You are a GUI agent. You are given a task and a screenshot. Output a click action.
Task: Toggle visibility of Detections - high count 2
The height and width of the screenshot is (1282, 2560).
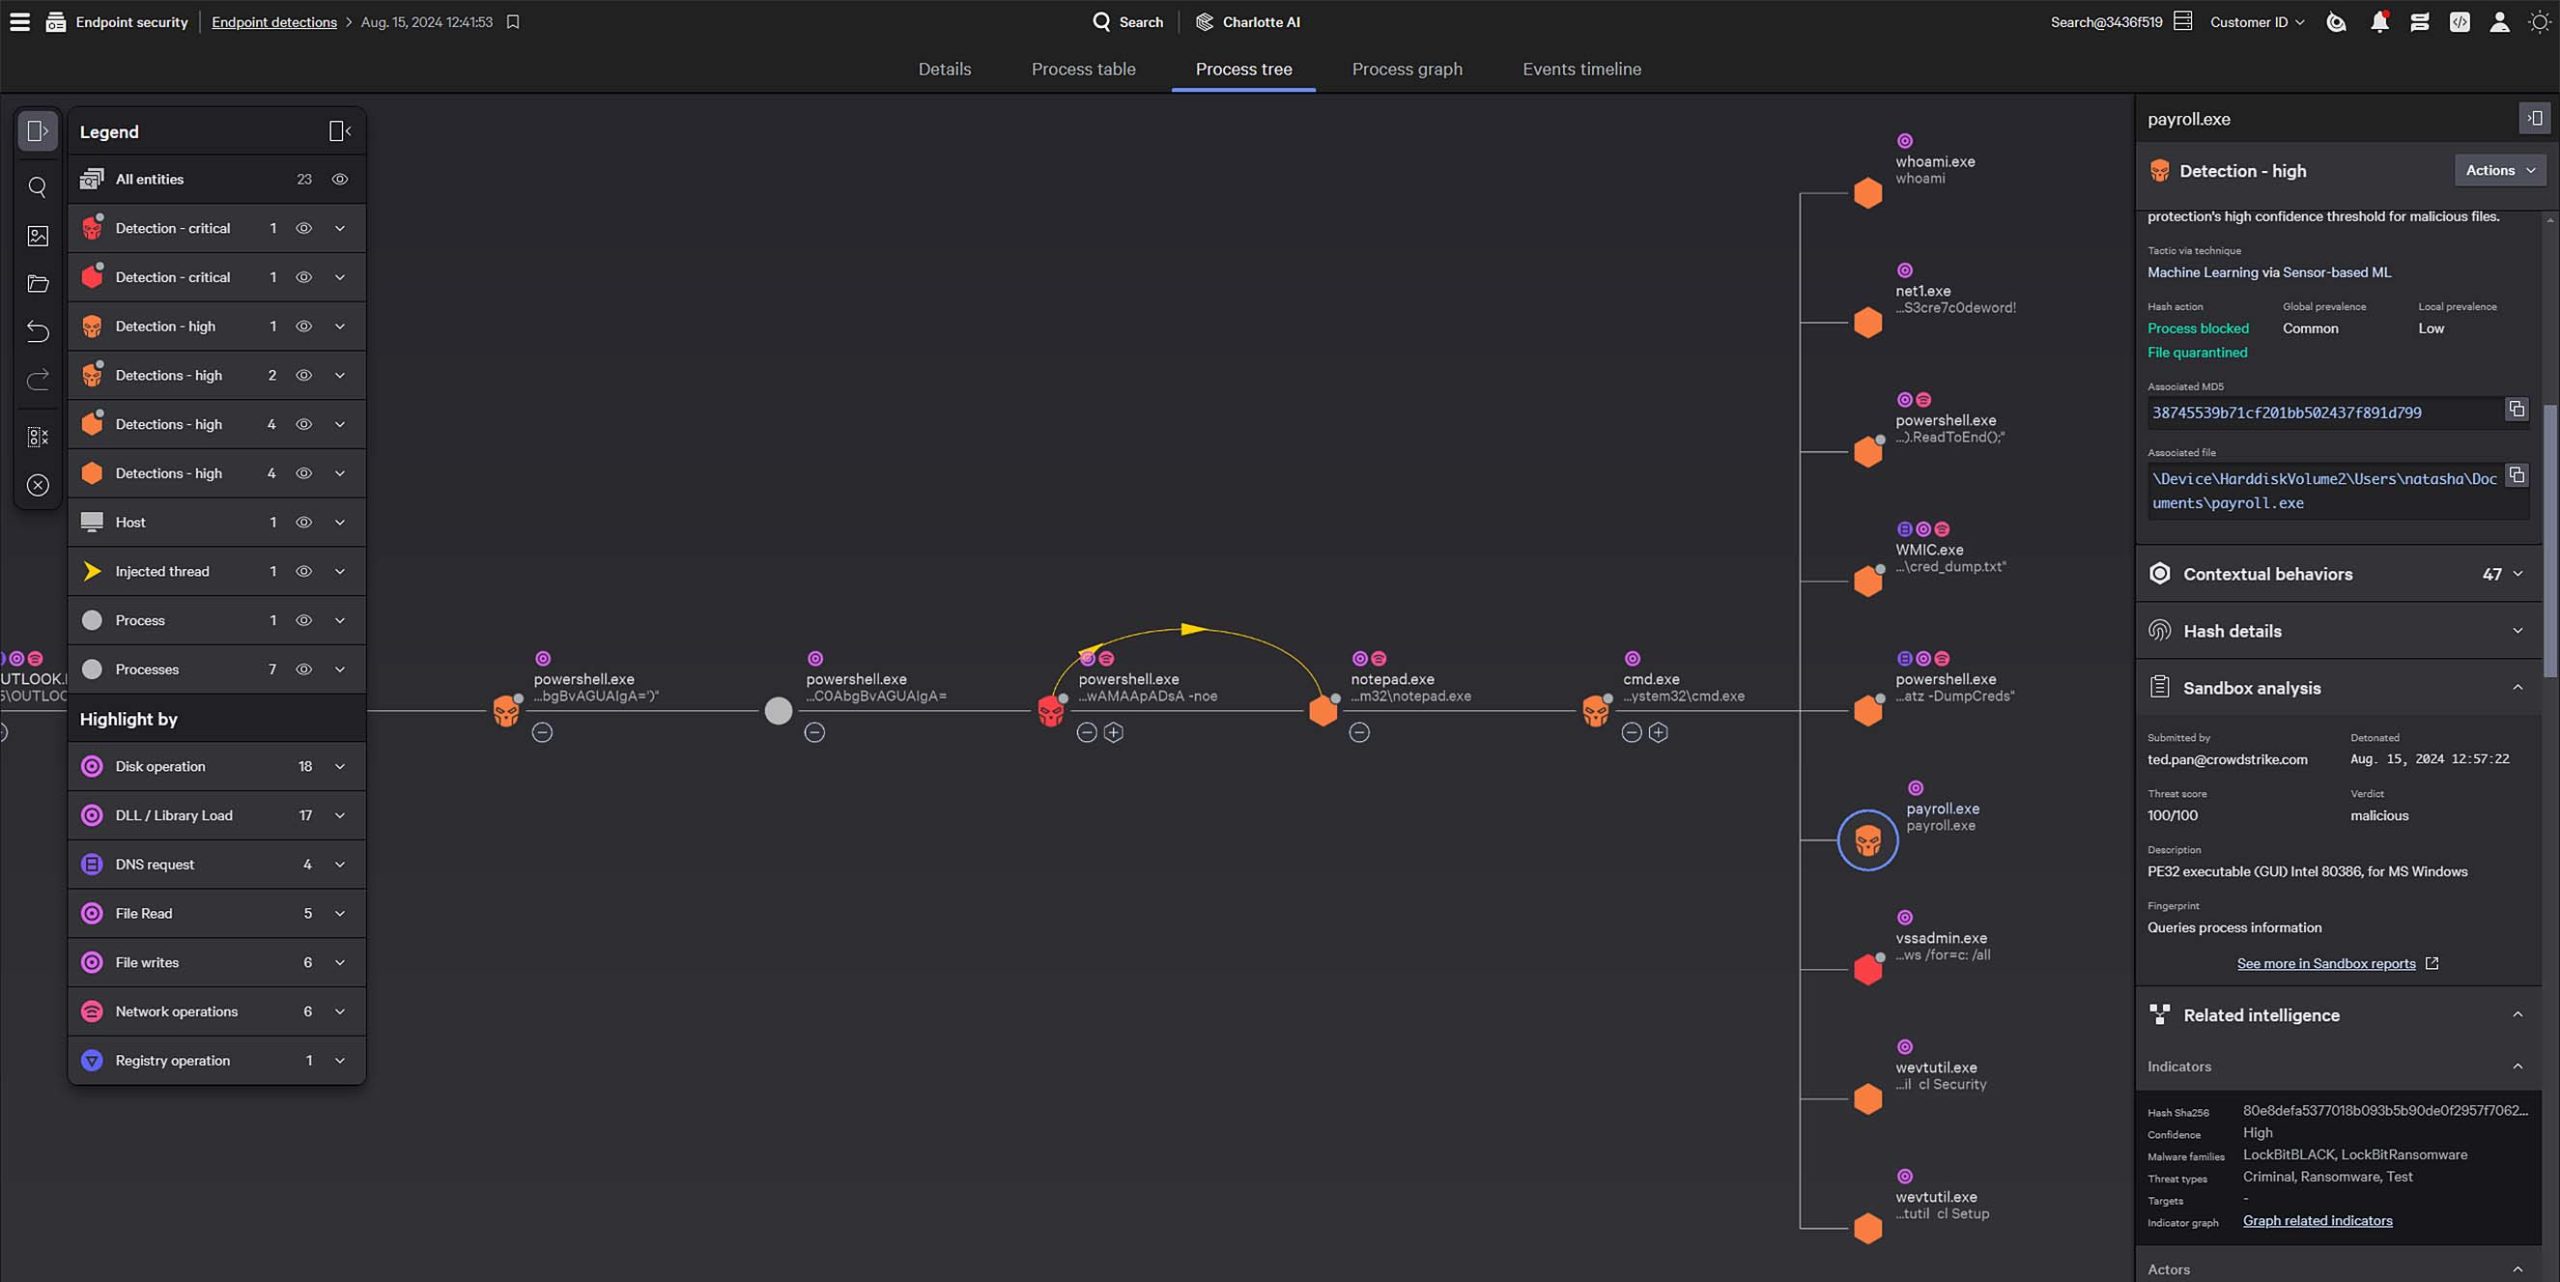click(x=303, y=375)
